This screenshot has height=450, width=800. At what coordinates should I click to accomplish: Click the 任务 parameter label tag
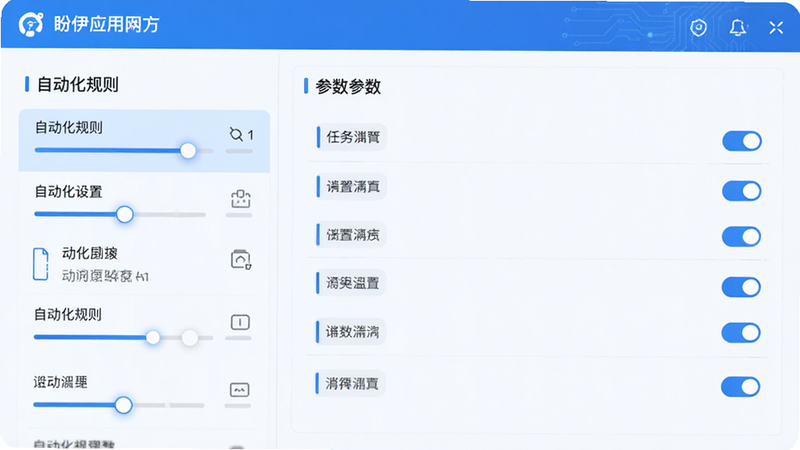[x=352, y=137]
